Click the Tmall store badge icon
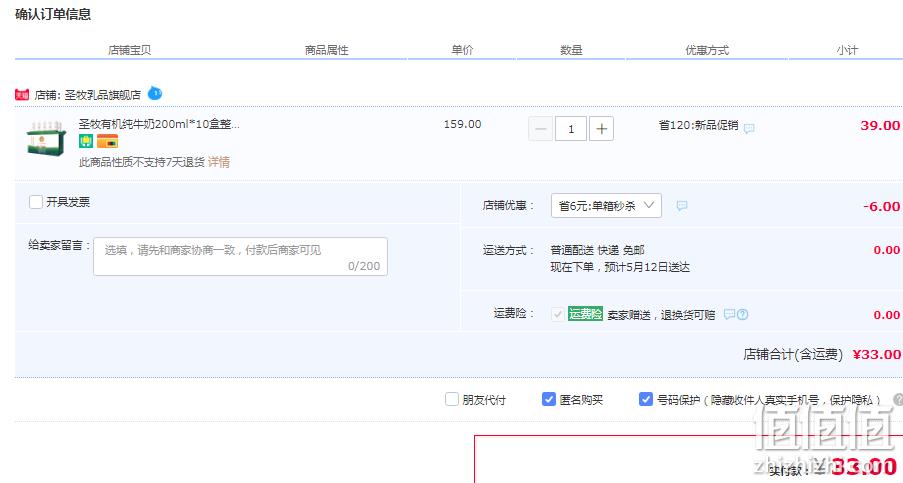903x483 pixels. pyautogui.click(x=22, y=94)
